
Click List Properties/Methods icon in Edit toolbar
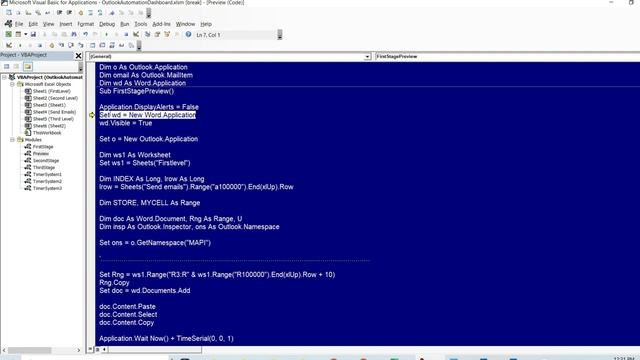tap(9, 13)
